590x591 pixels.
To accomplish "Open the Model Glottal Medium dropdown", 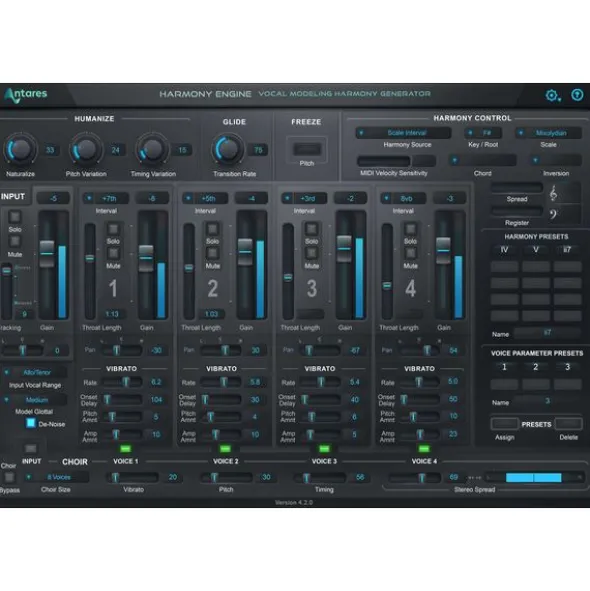I will coord(35,400).
